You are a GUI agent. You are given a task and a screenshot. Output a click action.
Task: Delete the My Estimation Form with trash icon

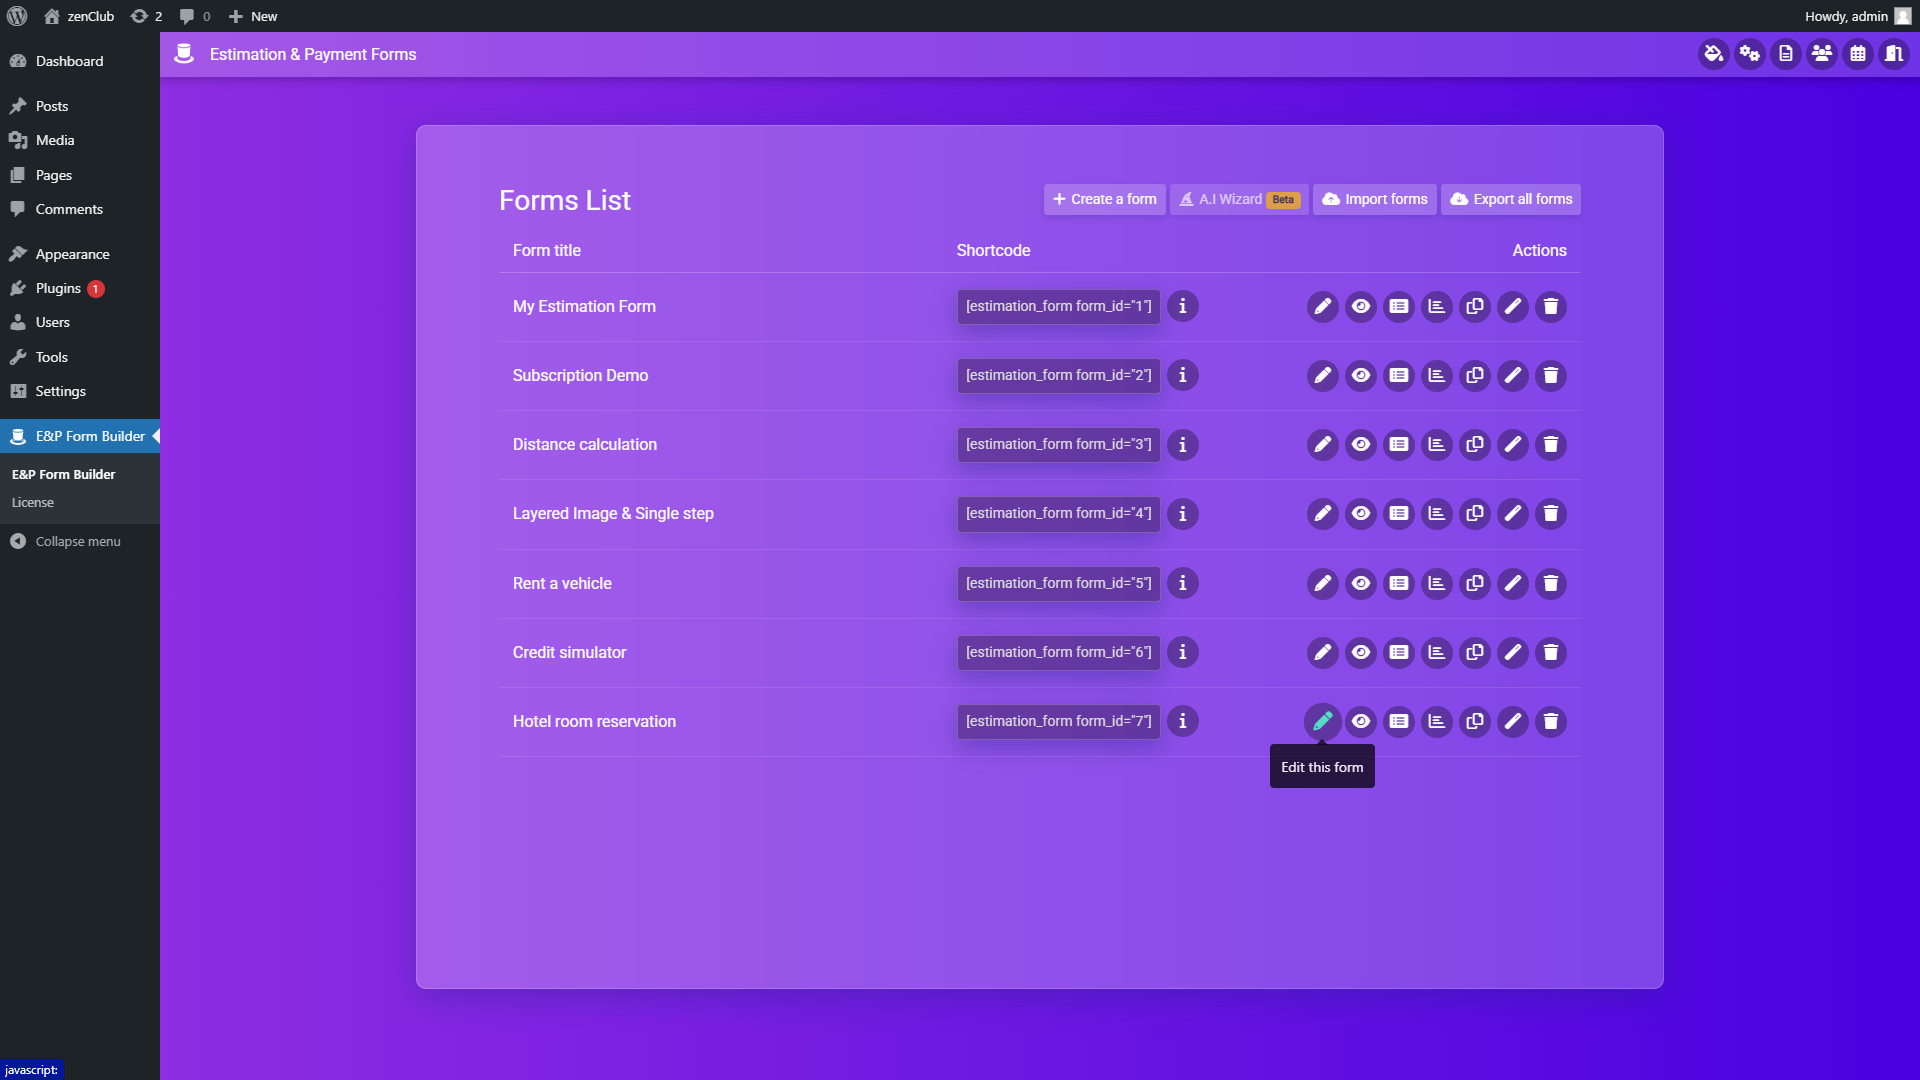[1551, 307]
